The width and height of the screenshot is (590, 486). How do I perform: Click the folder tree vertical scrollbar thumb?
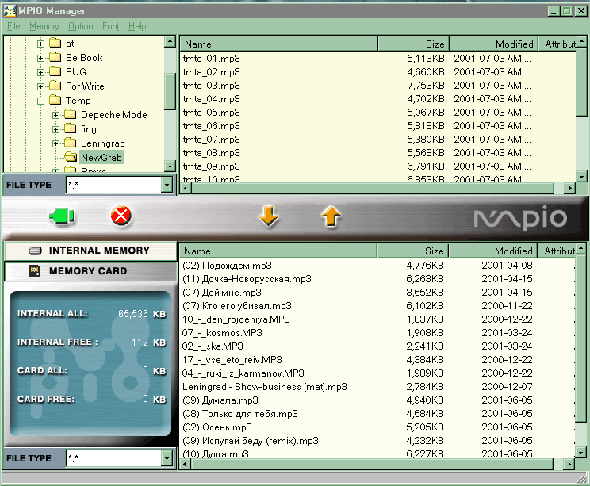click(x=170, y=91)
